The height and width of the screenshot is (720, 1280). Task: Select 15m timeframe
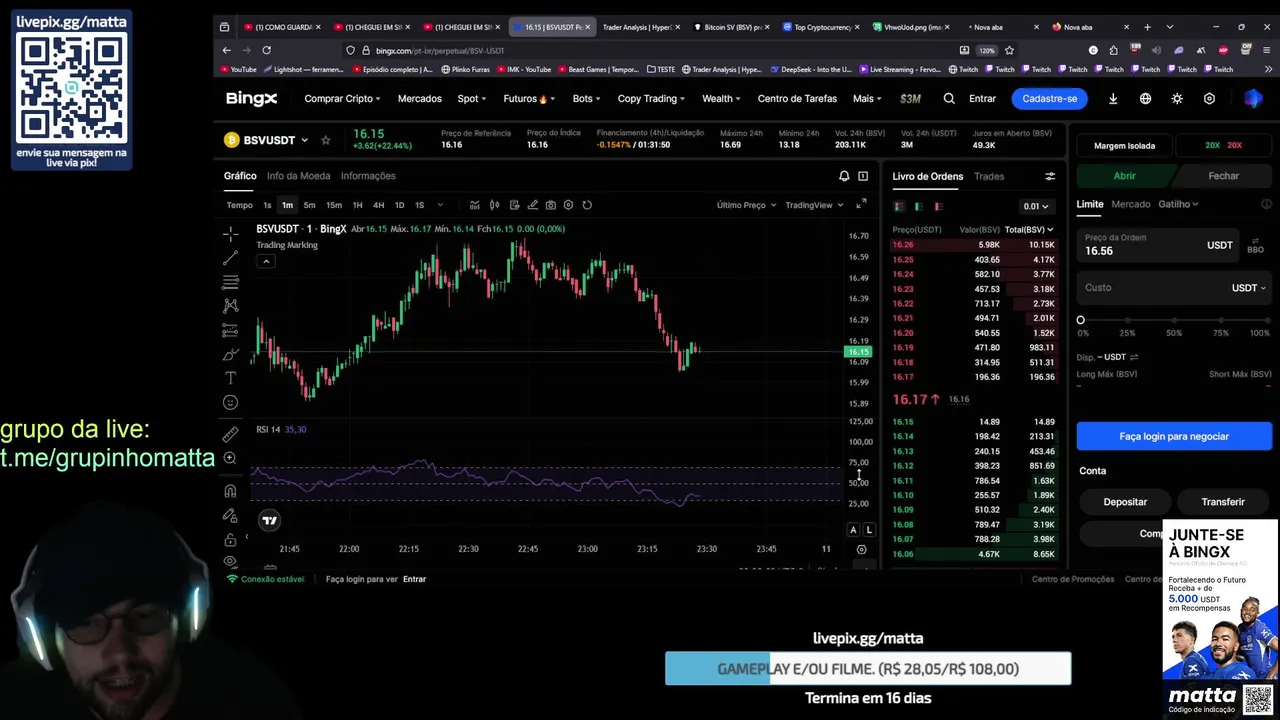(x=334, y=205)
